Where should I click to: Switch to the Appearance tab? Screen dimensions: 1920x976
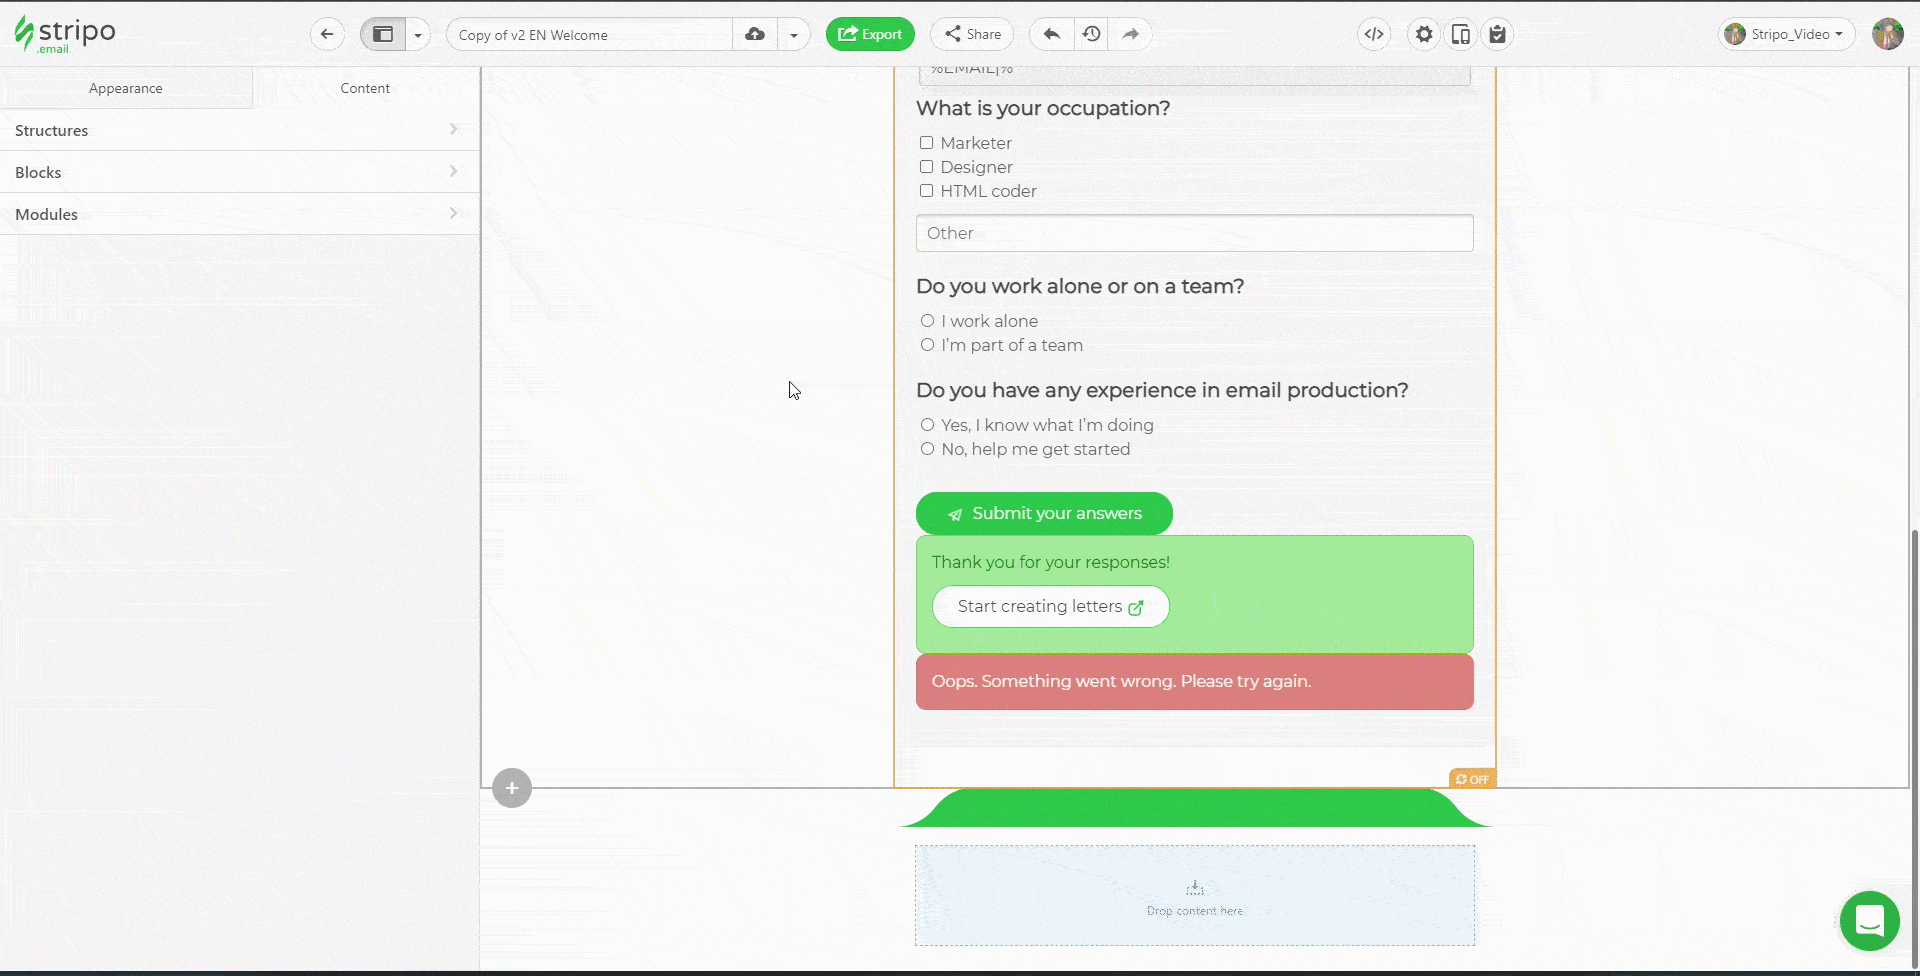pyautogui.click(x=126, y=88)
